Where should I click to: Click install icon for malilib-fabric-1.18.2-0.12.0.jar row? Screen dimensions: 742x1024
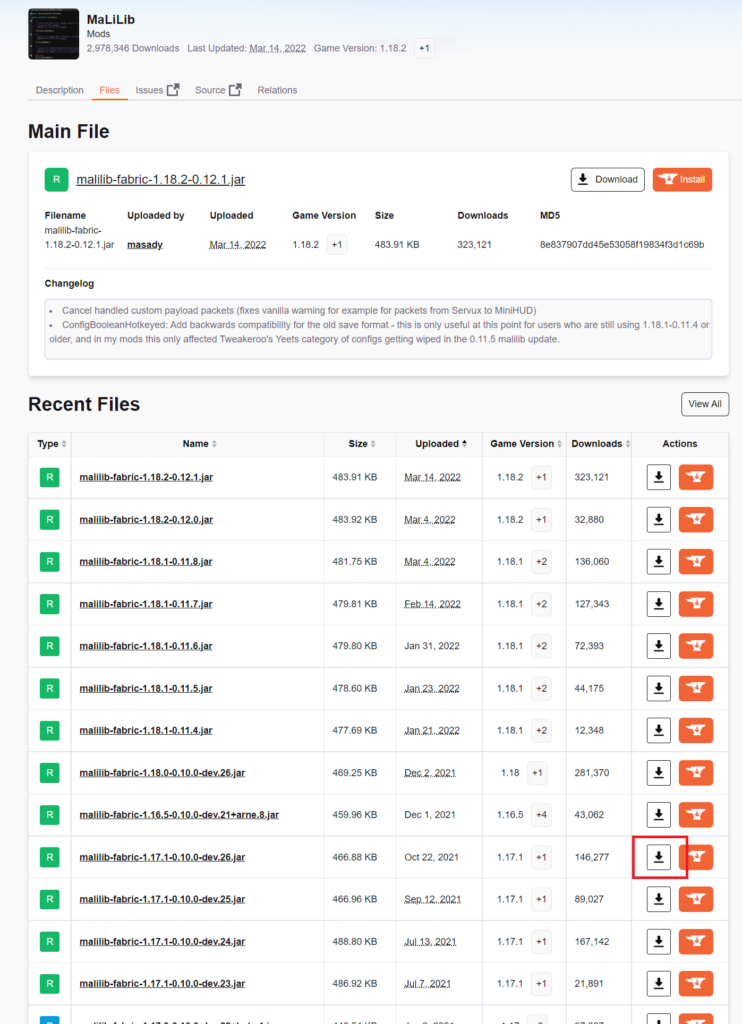click(695, 519)
